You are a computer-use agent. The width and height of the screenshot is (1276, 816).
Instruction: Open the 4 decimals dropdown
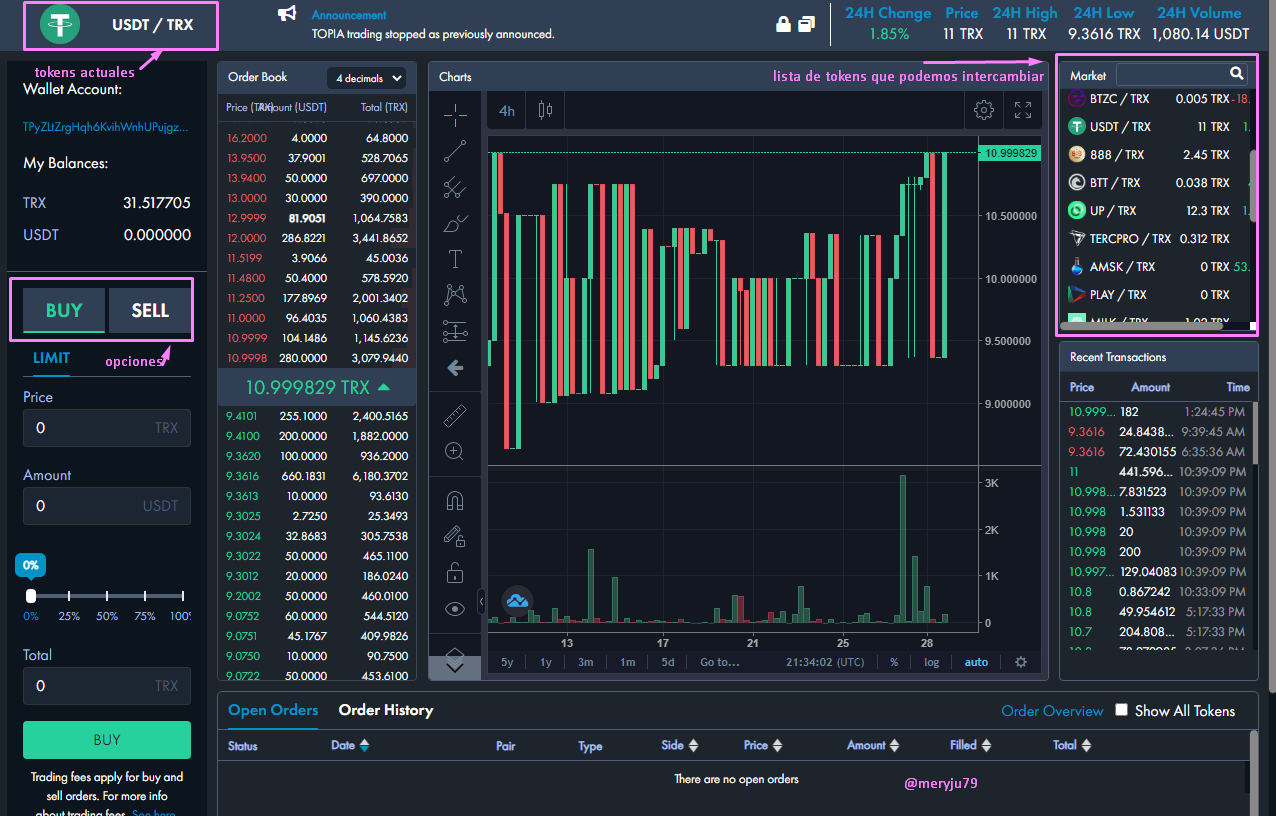coord(368,78)
